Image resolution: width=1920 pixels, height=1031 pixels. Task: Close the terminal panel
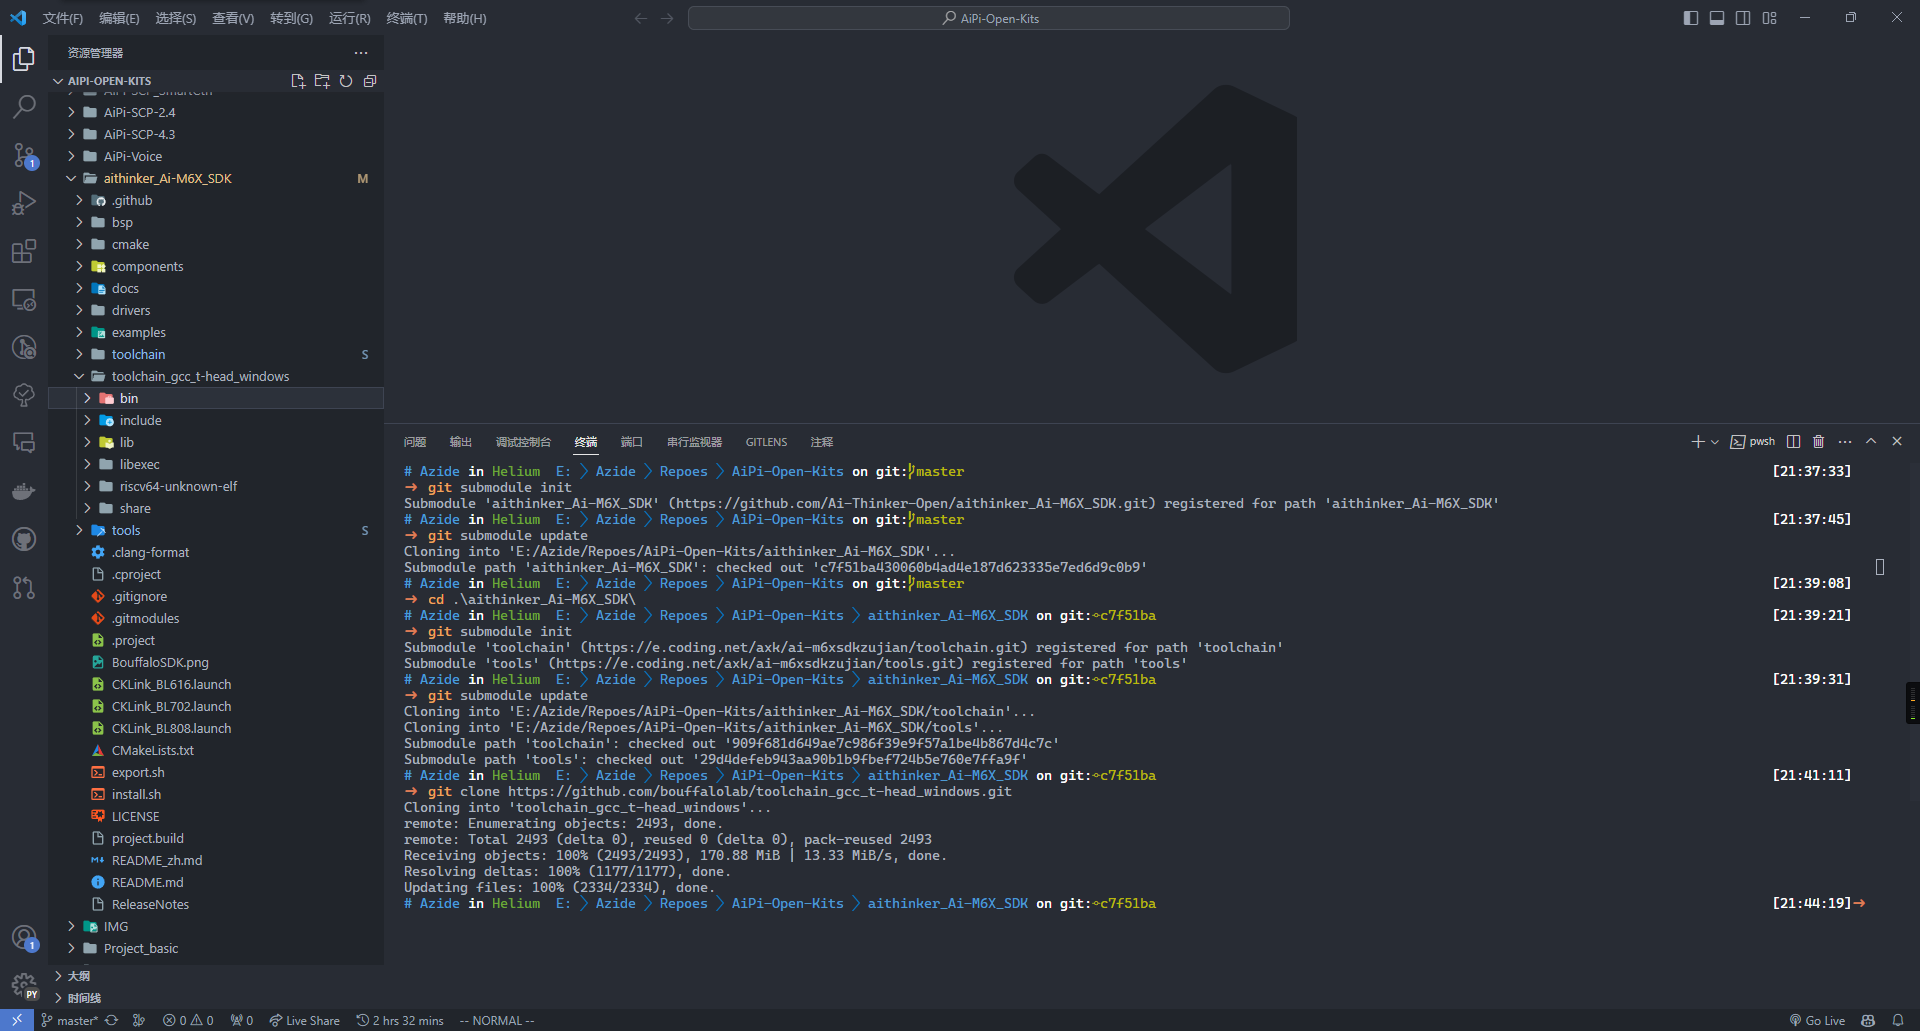(1897, 442)
